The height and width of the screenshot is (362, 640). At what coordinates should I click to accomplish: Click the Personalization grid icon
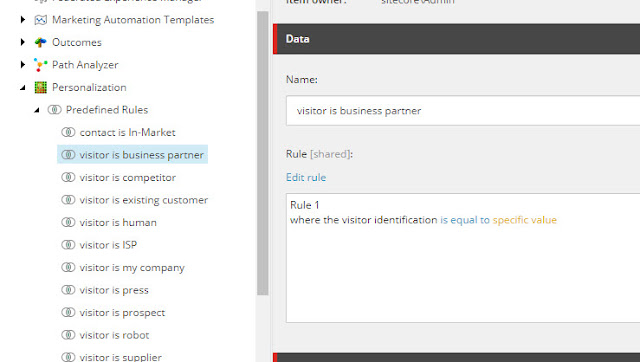tap(40, 87)
